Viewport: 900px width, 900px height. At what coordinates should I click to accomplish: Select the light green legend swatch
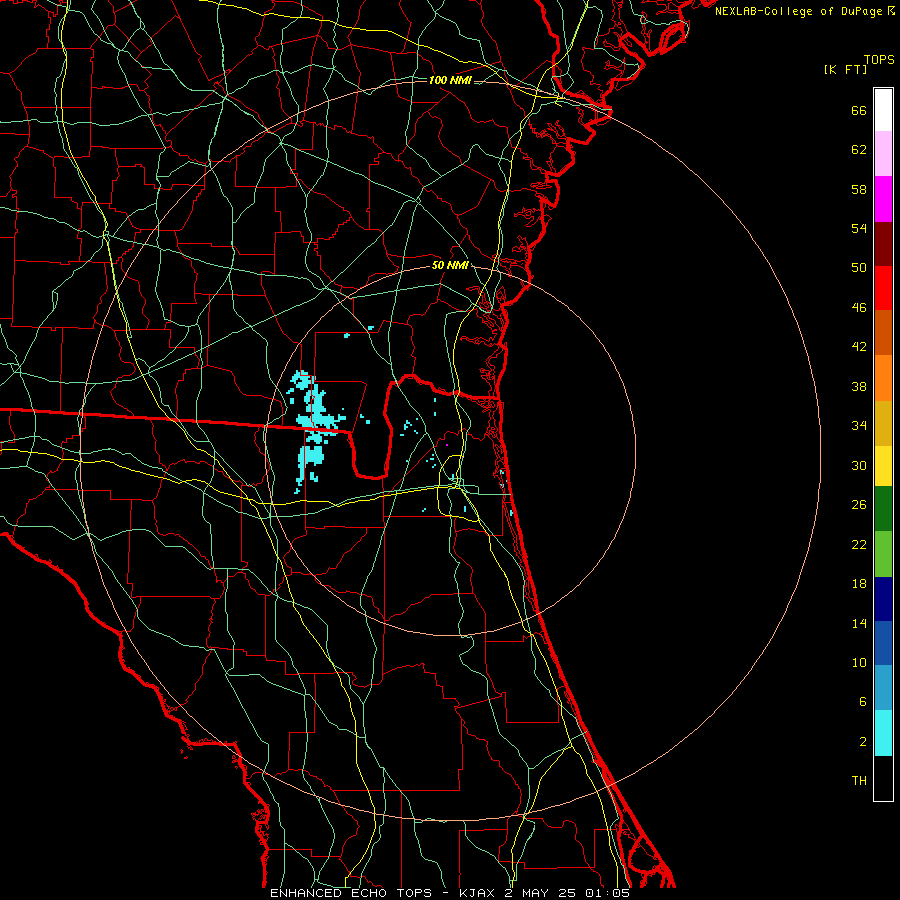pyautogui.click(x=883, y=554)
